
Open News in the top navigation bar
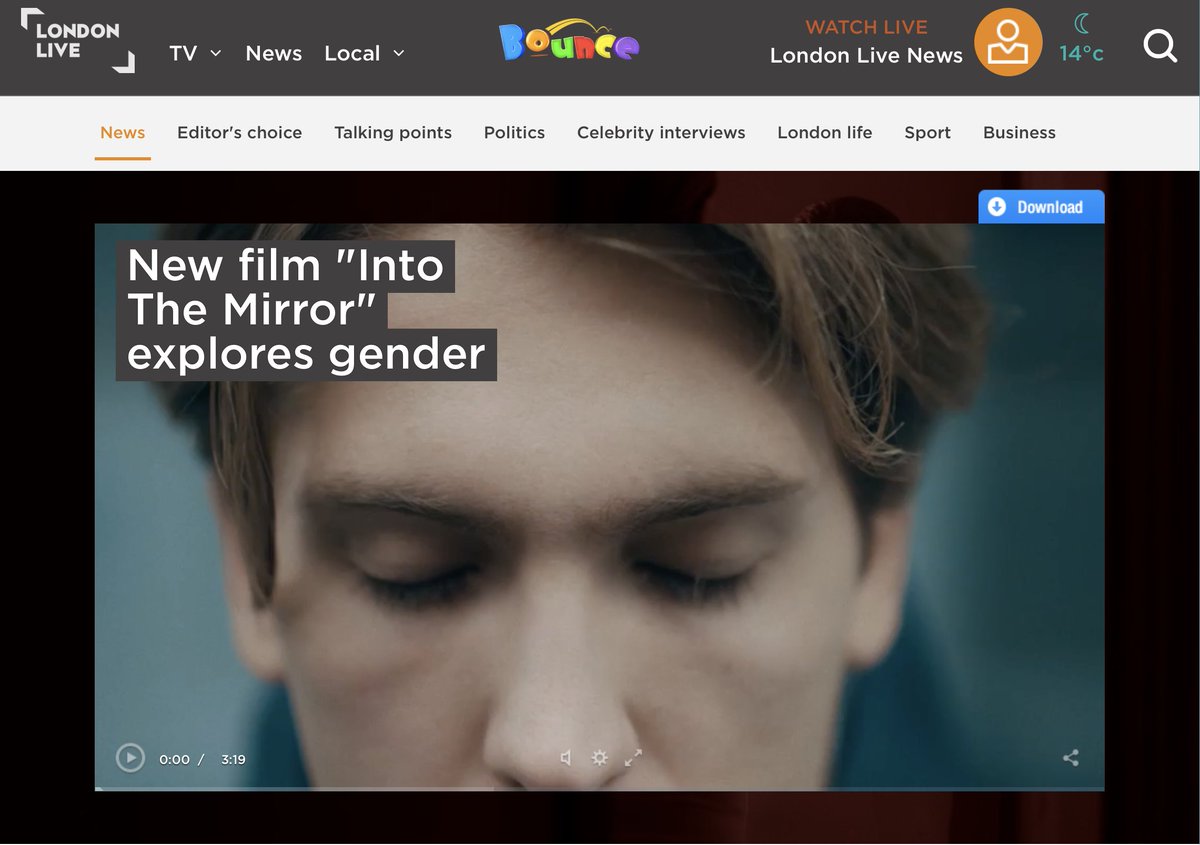(x=273, y=53)
